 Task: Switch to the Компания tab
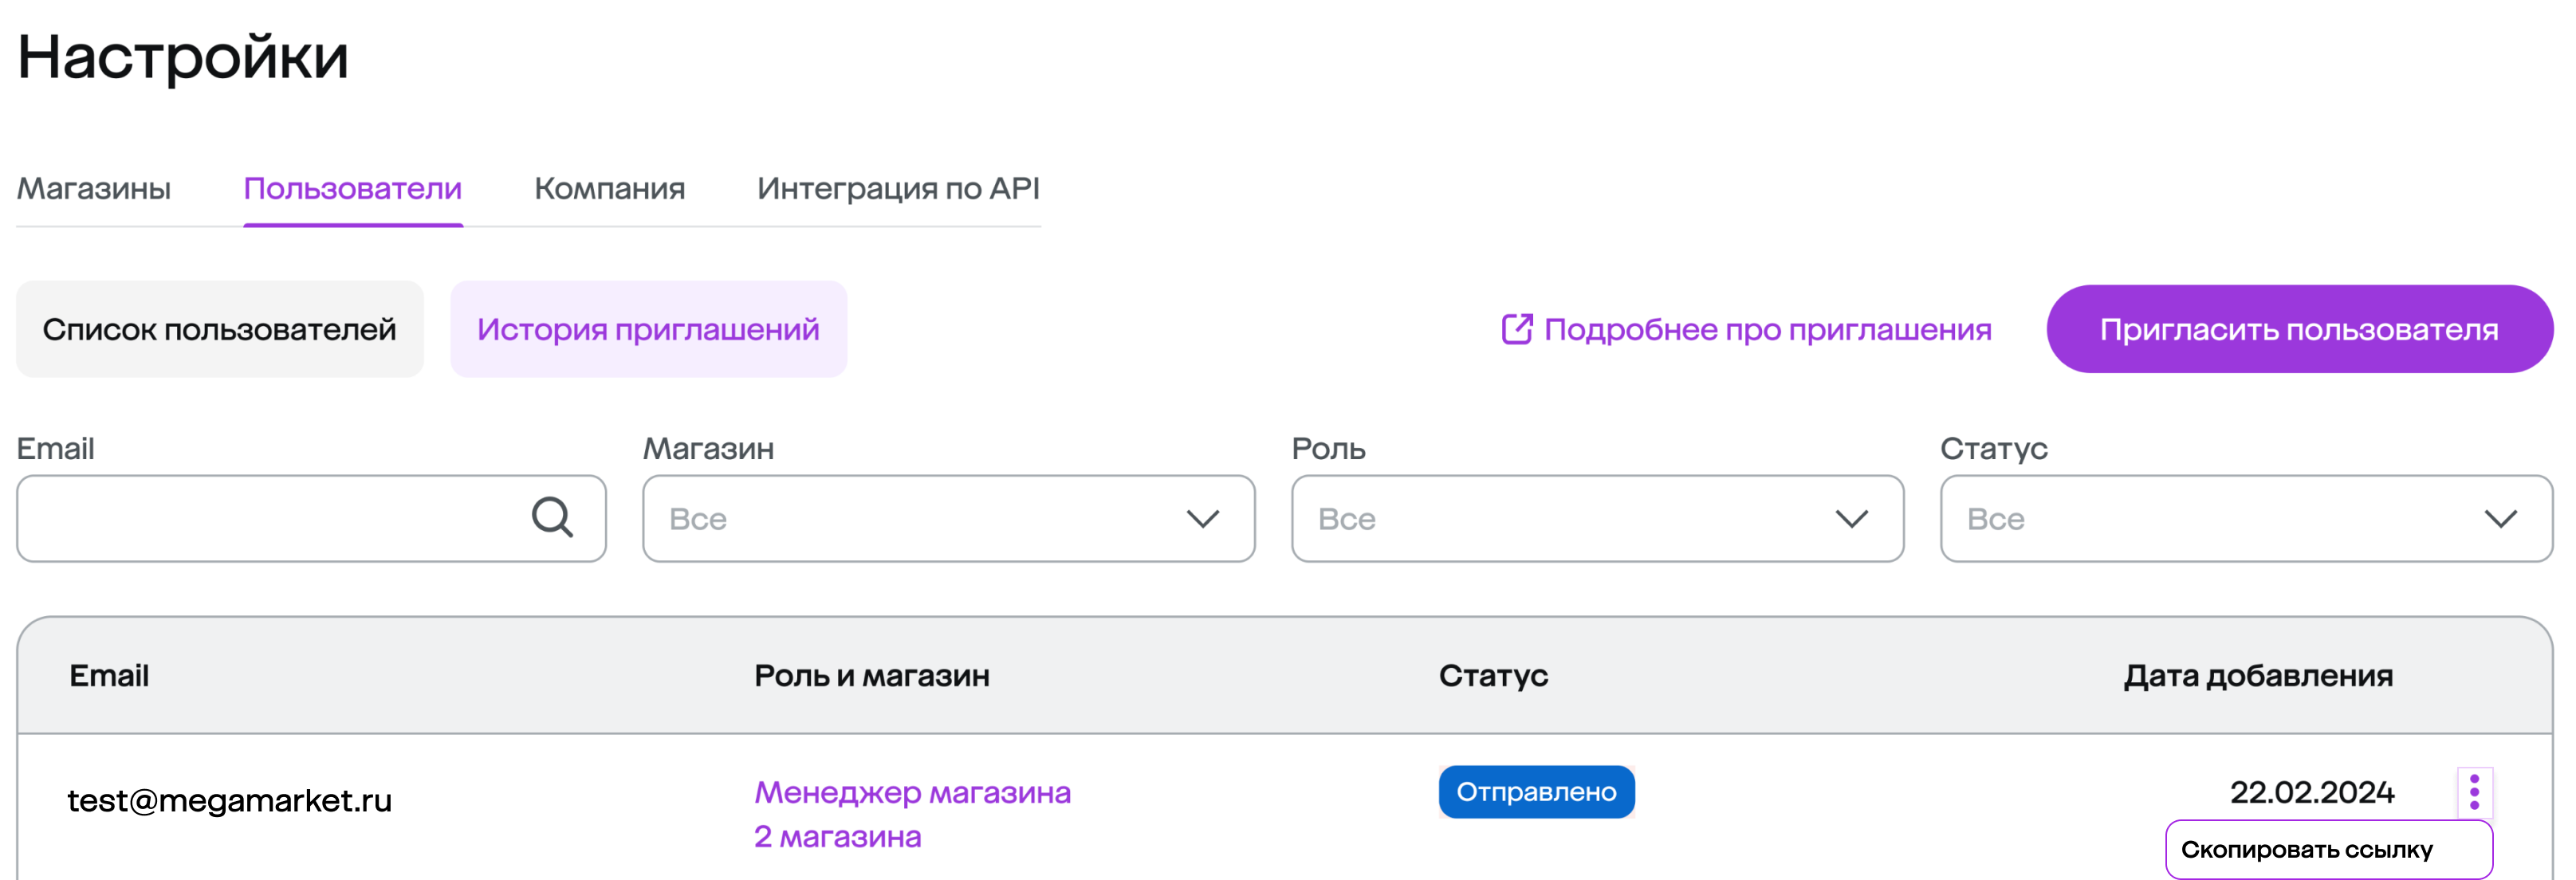609,189
